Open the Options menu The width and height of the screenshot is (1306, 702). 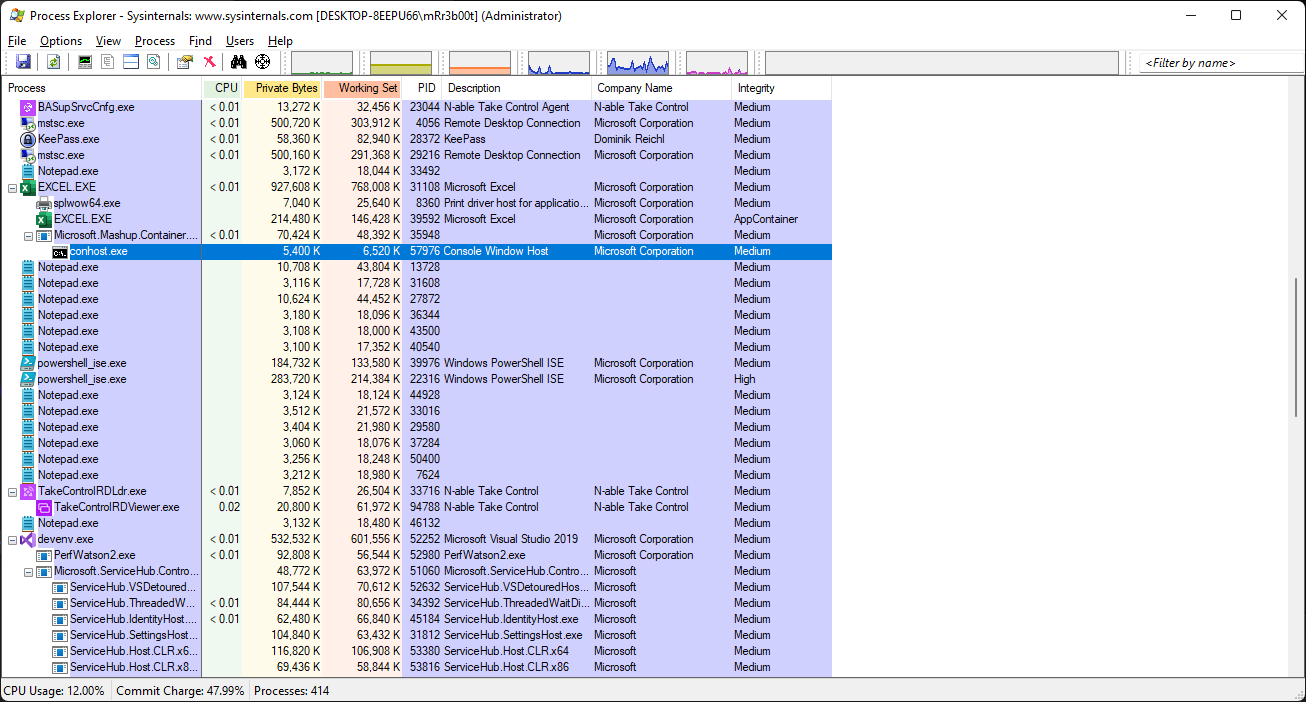(x=61, y=41)
